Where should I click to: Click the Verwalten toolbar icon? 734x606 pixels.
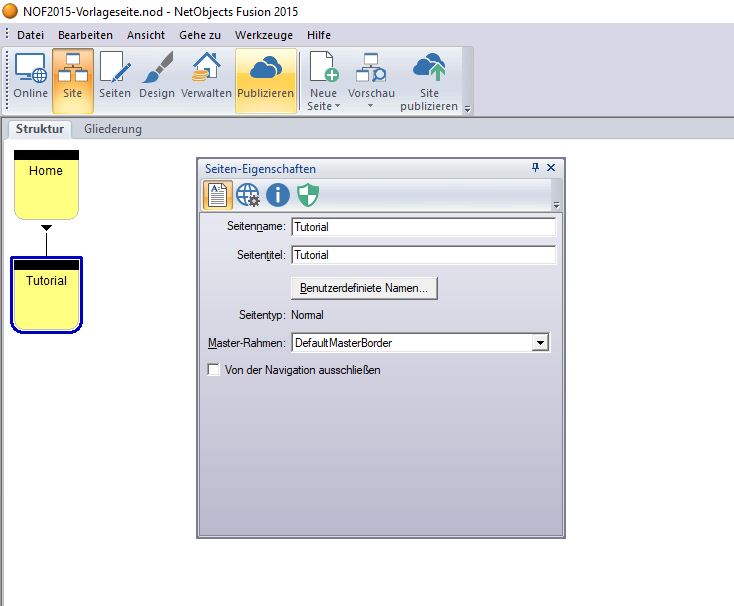click(x=206, y=78)
